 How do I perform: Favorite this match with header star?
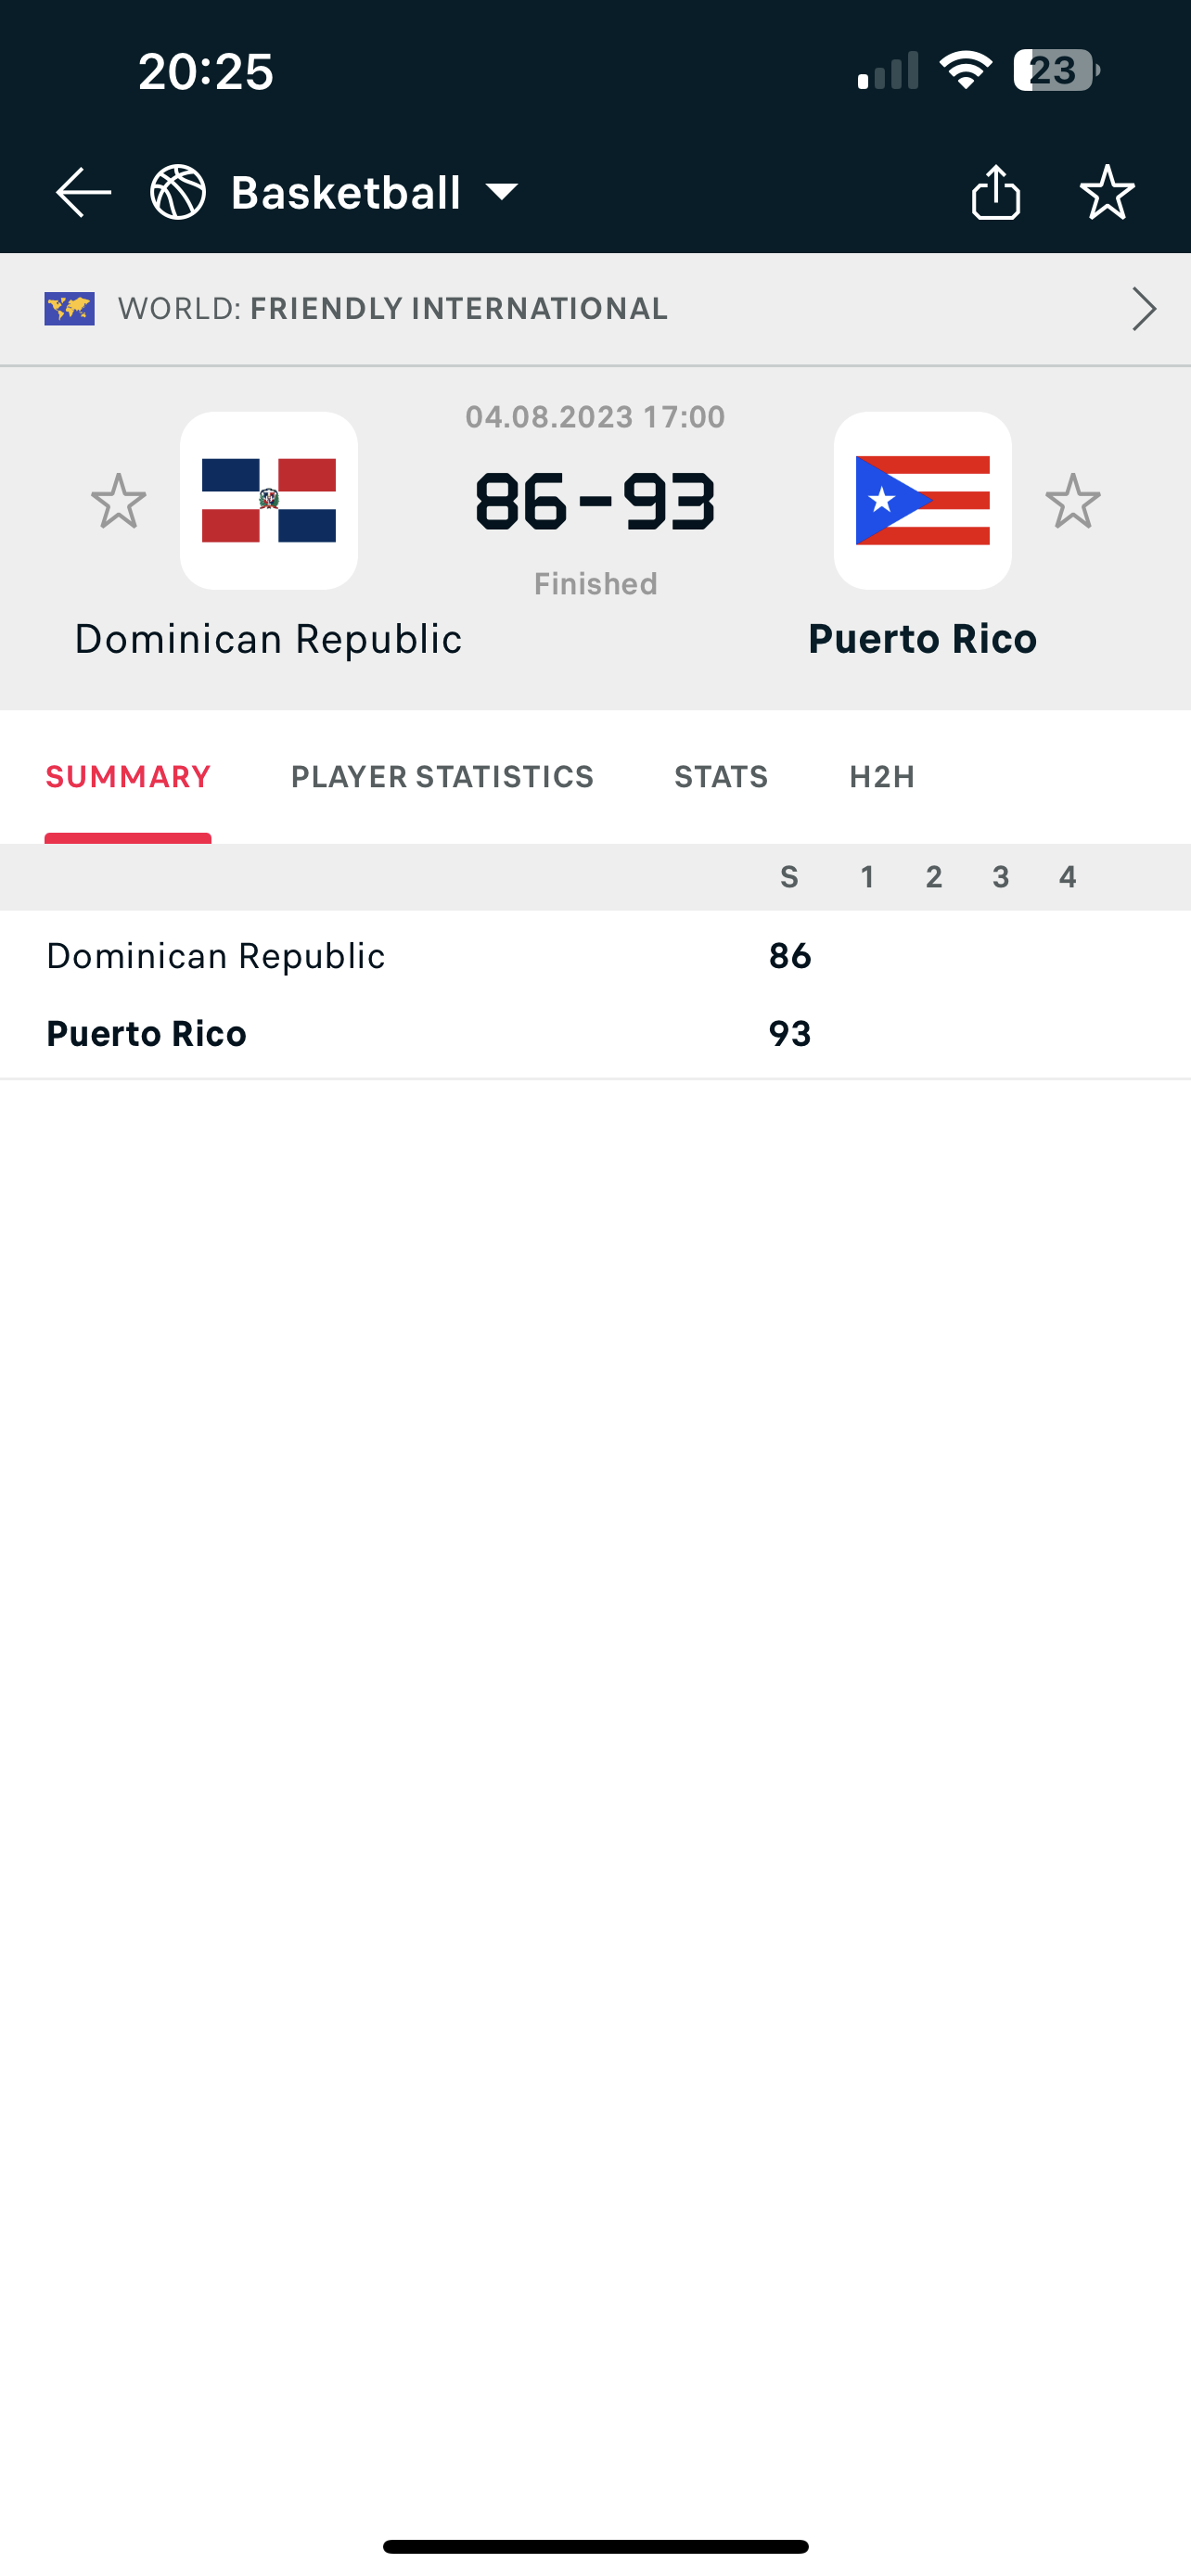1107,192
